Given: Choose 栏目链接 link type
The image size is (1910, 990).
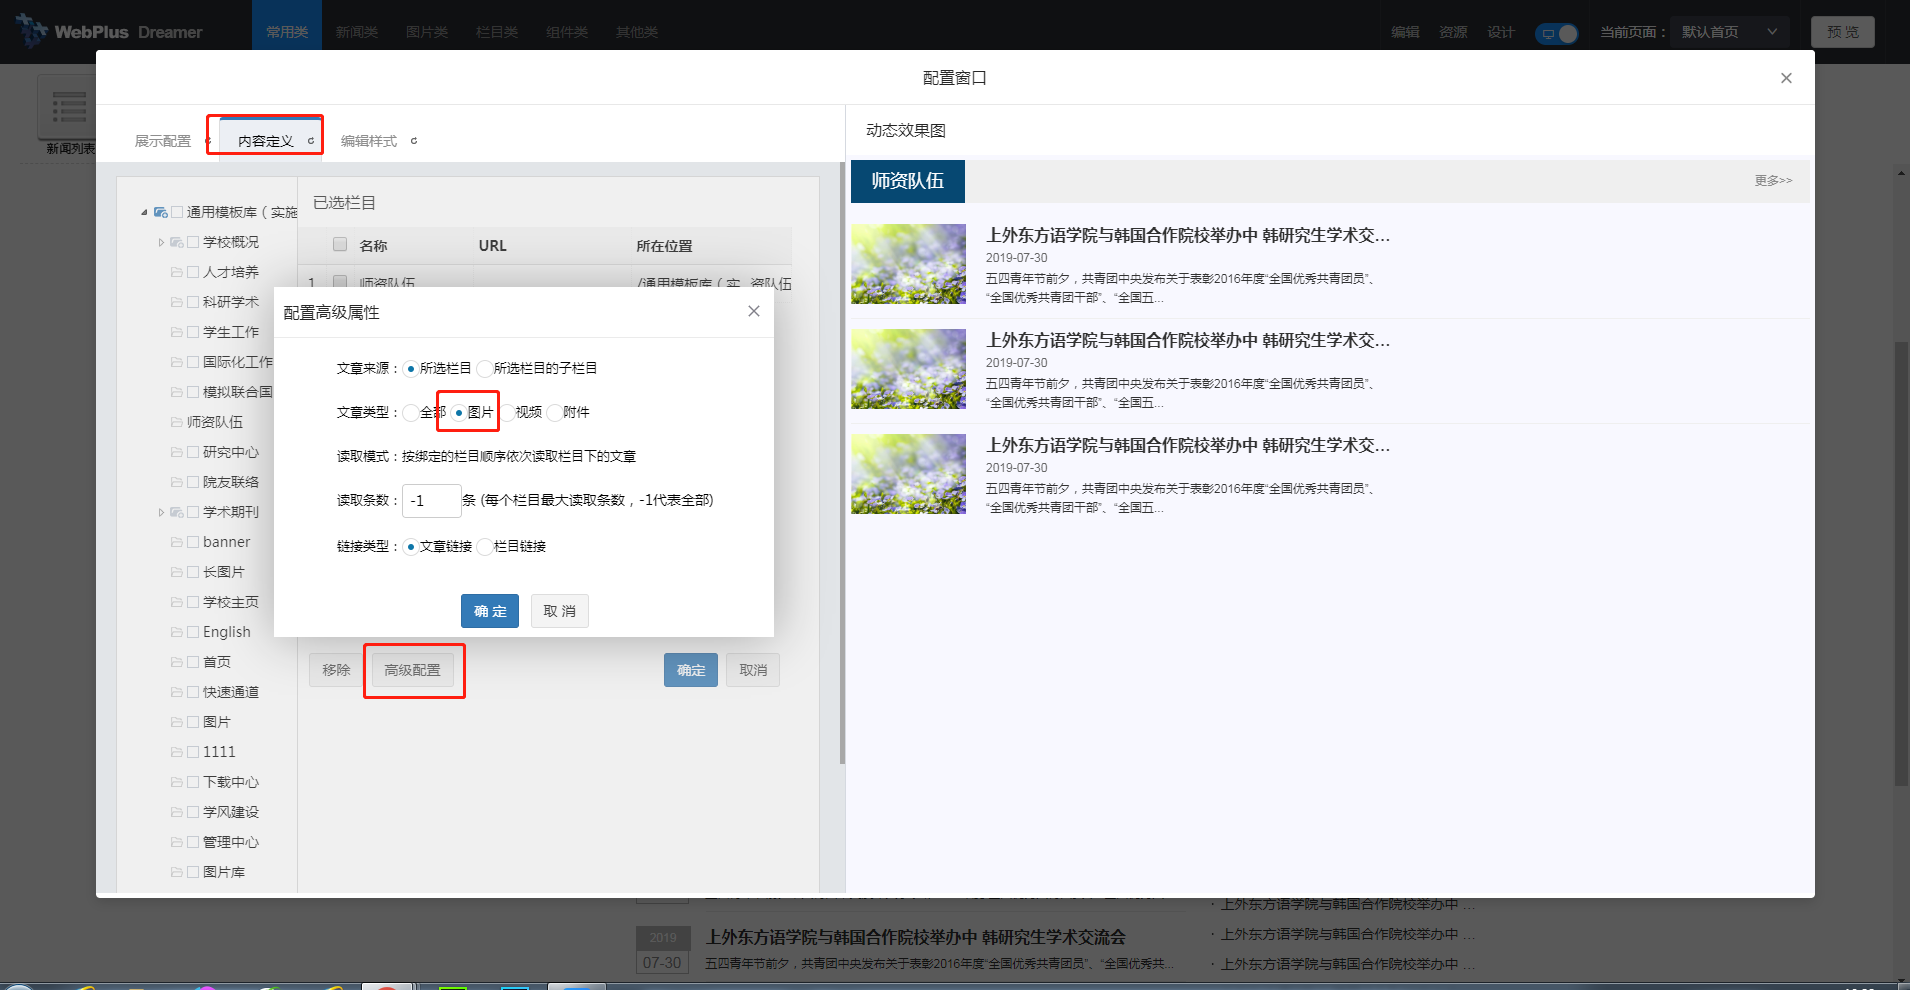Looking at the screenshot, I should [485, 547].
